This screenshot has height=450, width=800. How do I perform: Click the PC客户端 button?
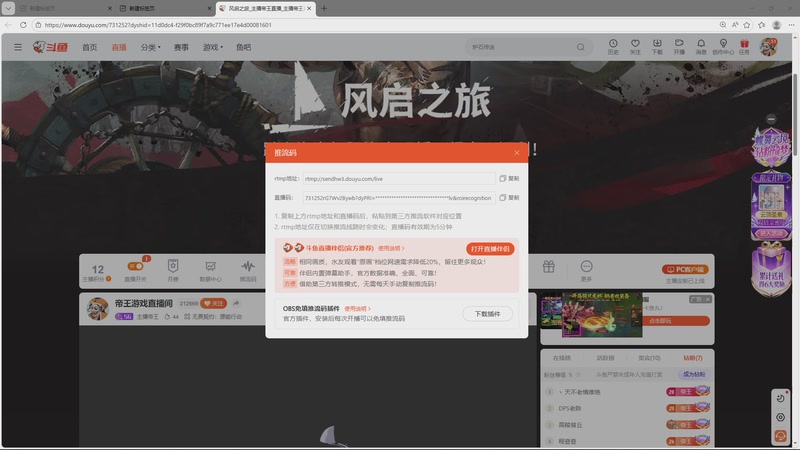[x=685, y=269]
